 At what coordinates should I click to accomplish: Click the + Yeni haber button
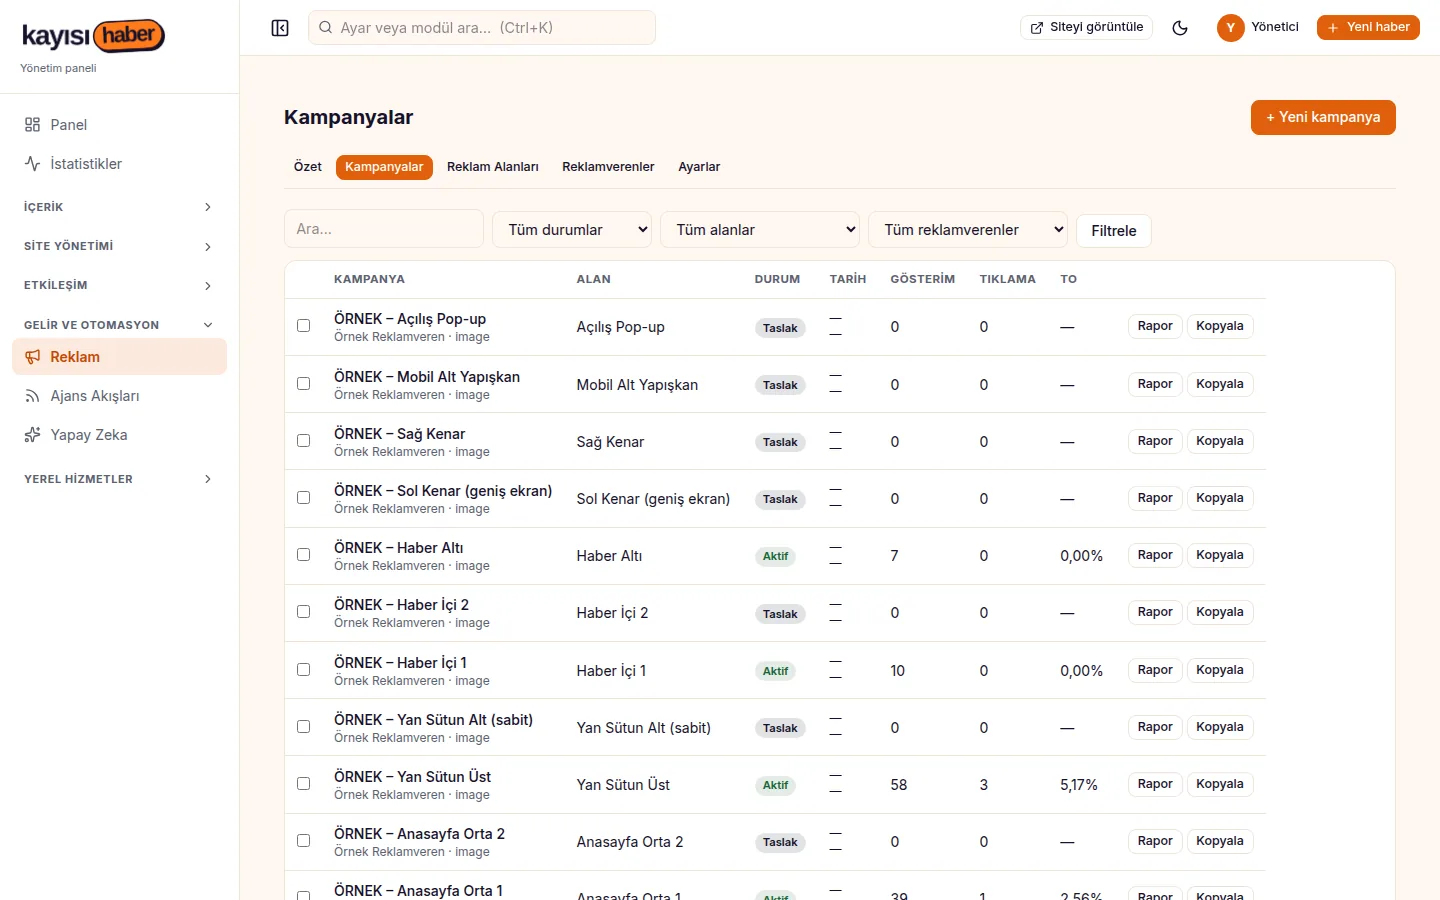tap(1368, 27)
